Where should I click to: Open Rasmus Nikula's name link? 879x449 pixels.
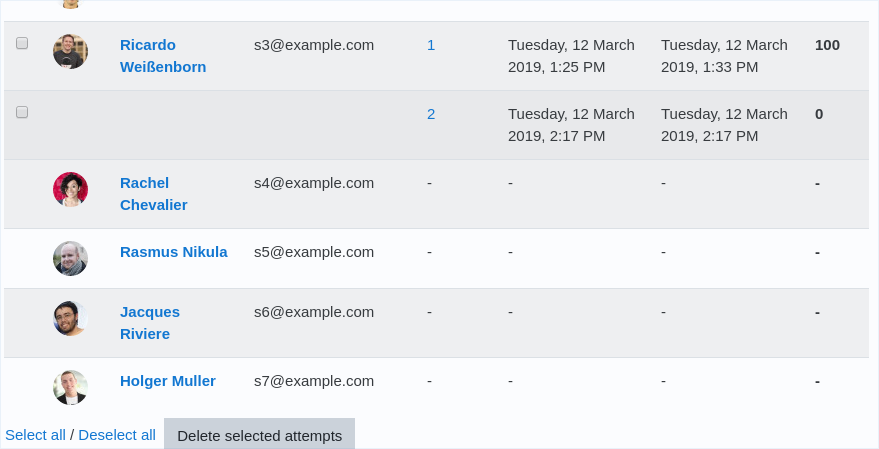point(174,252)
